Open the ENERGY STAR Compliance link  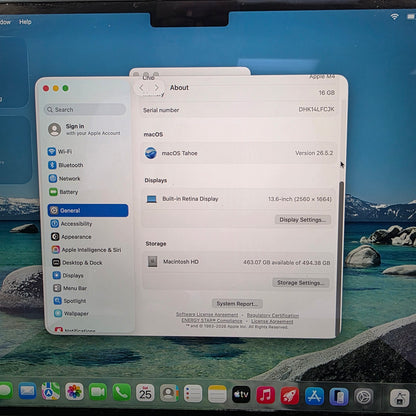(x=212, y=321)
